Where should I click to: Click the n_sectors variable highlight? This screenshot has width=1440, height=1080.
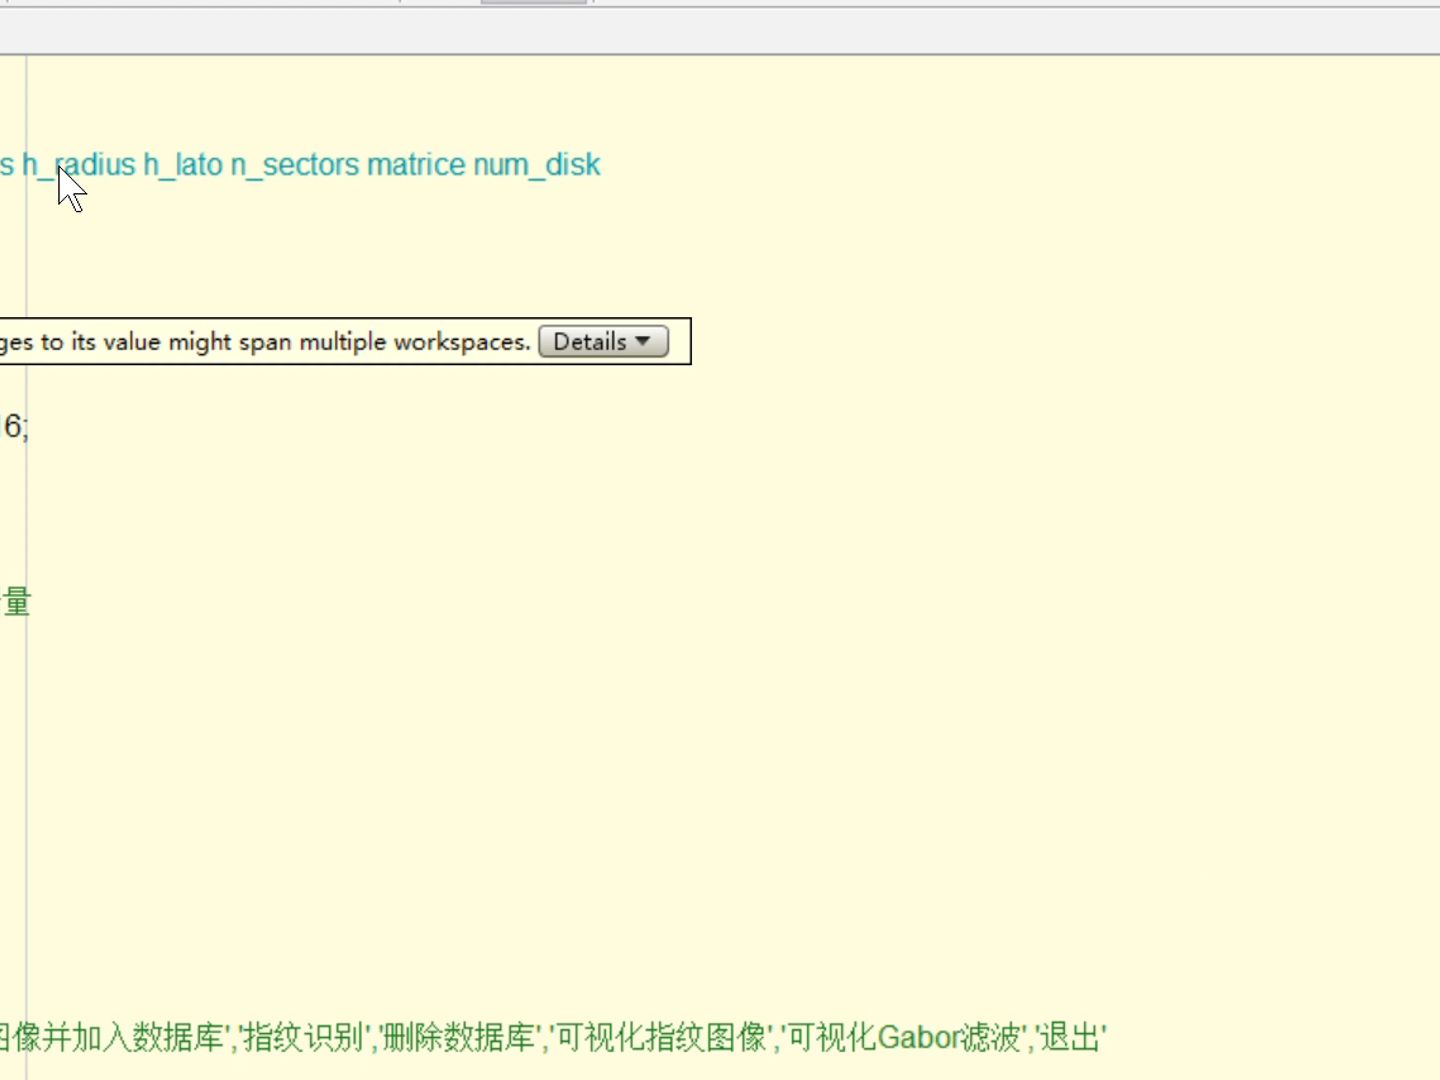click(293, 164)
